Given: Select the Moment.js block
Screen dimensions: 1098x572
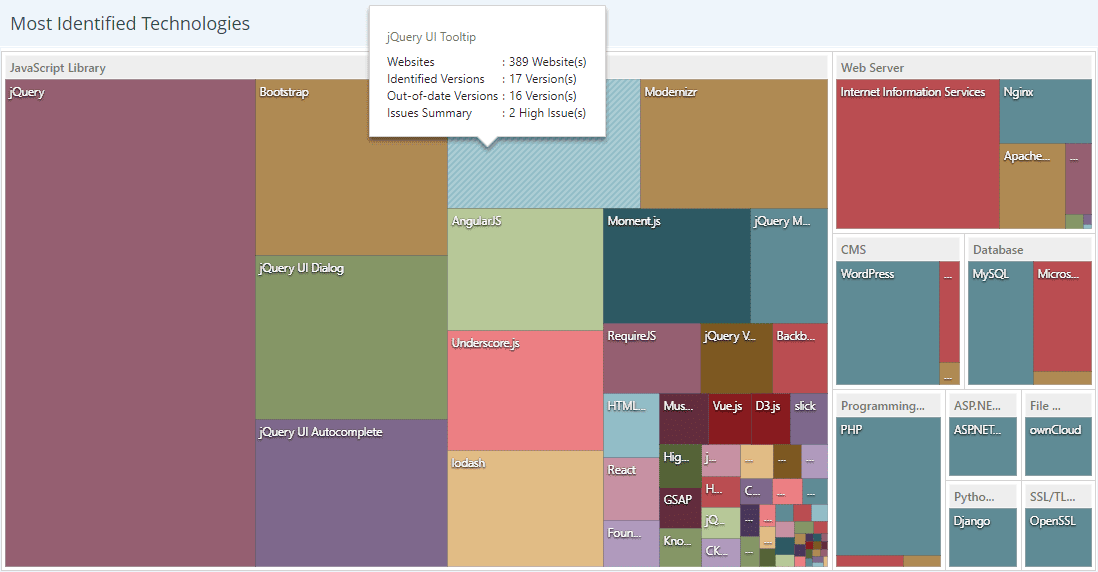Looking at the screenshot, I should (x=676, y=265).
